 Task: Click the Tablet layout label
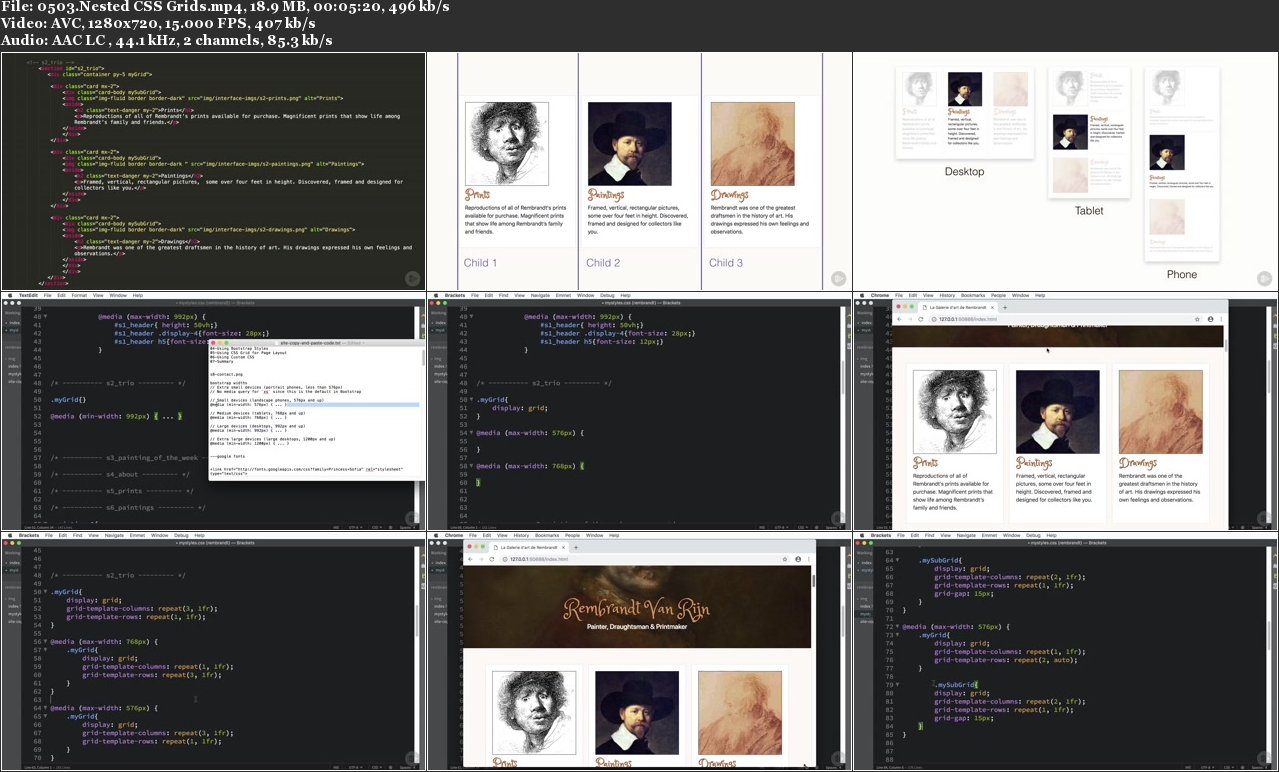[1089, 211]
